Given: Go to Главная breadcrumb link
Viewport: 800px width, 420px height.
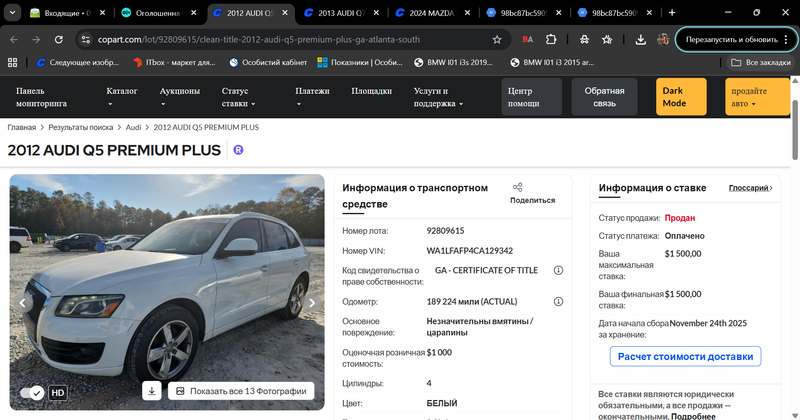Looking at the screenshot, I should click(21, 127).
